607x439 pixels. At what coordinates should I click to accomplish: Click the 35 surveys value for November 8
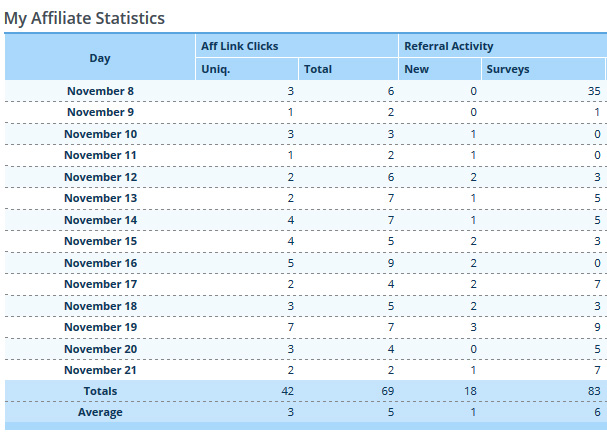point(593,92)
